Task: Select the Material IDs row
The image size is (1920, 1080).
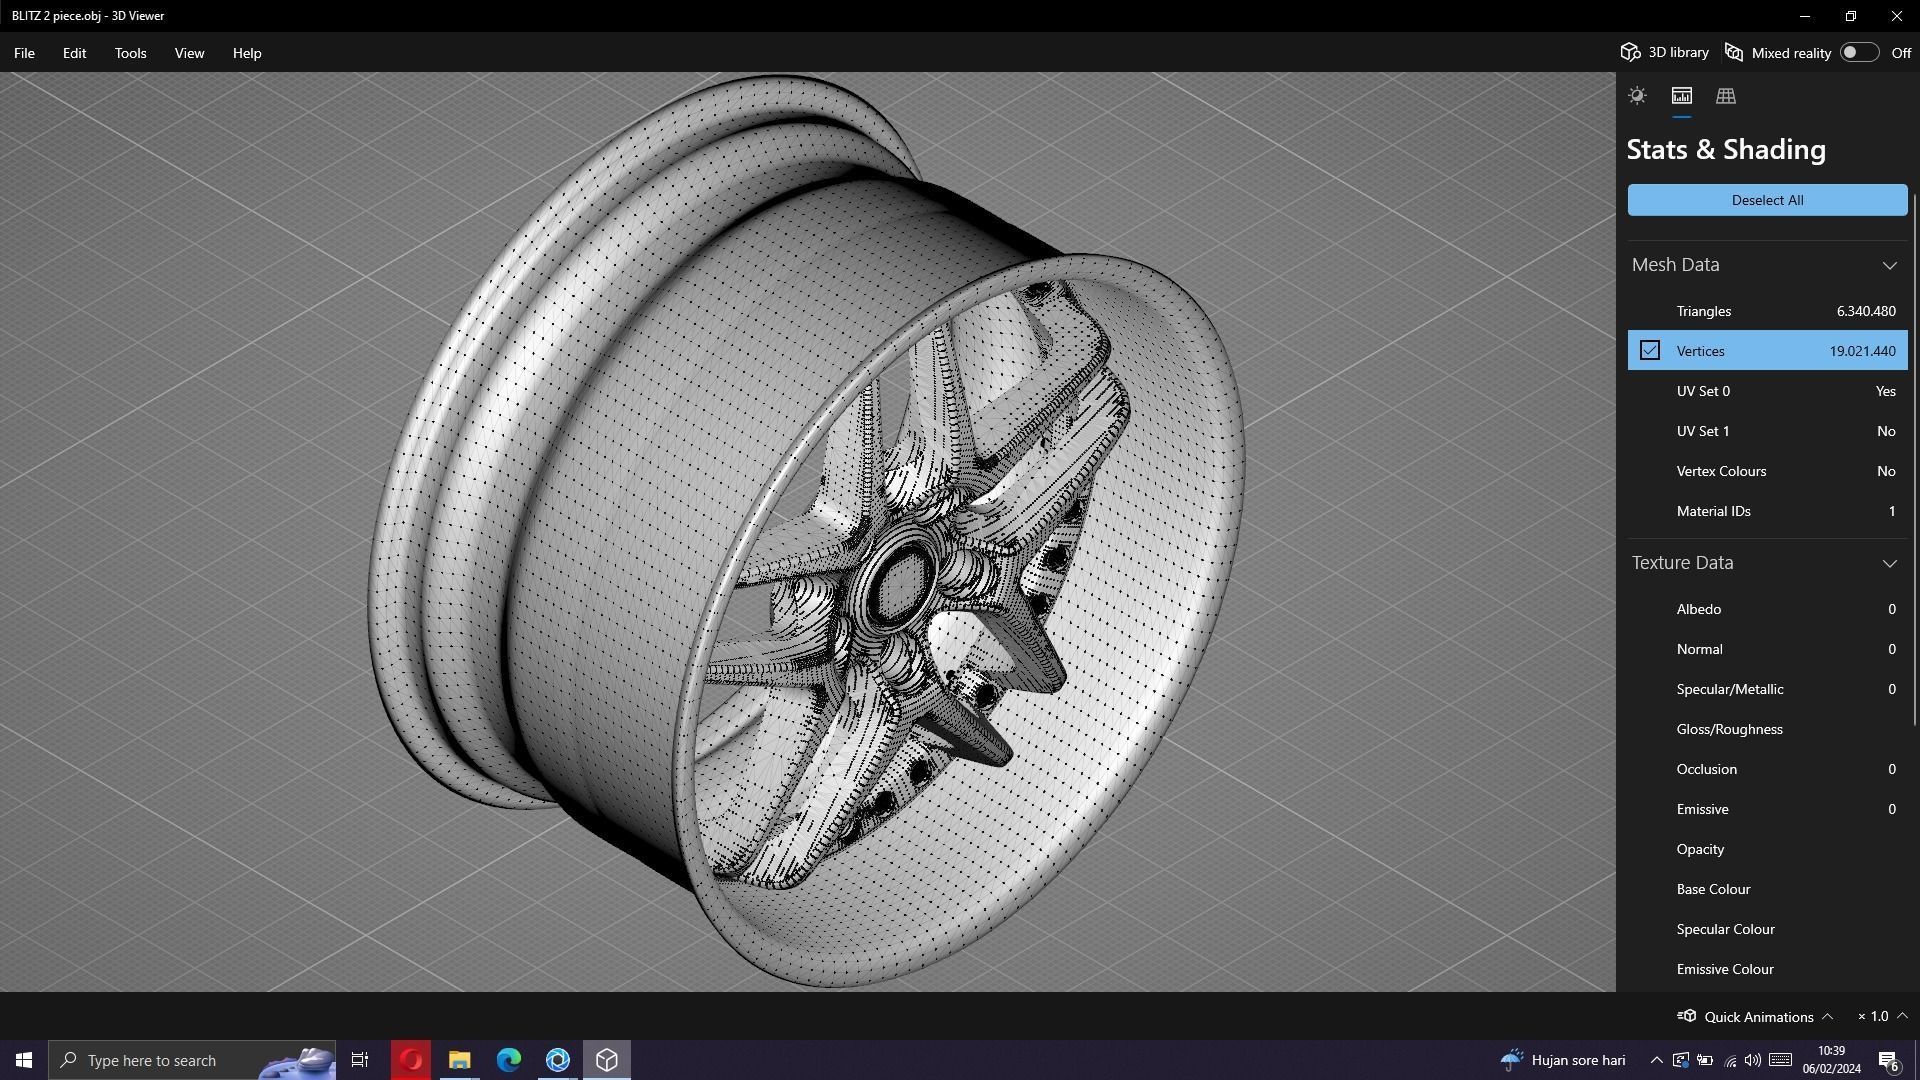Action: [1767, 511]
